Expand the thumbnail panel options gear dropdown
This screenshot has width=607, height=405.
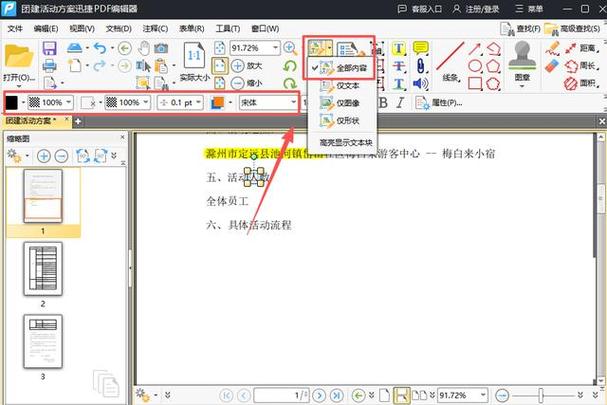27,156
